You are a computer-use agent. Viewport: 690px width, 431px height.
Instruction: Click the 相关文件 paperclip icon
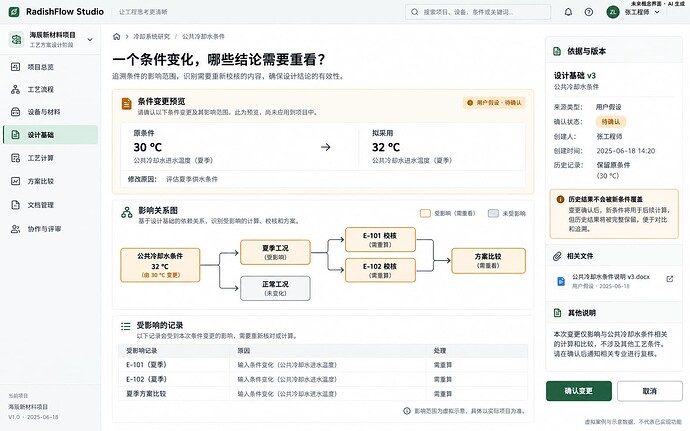[x=557, y=256]
